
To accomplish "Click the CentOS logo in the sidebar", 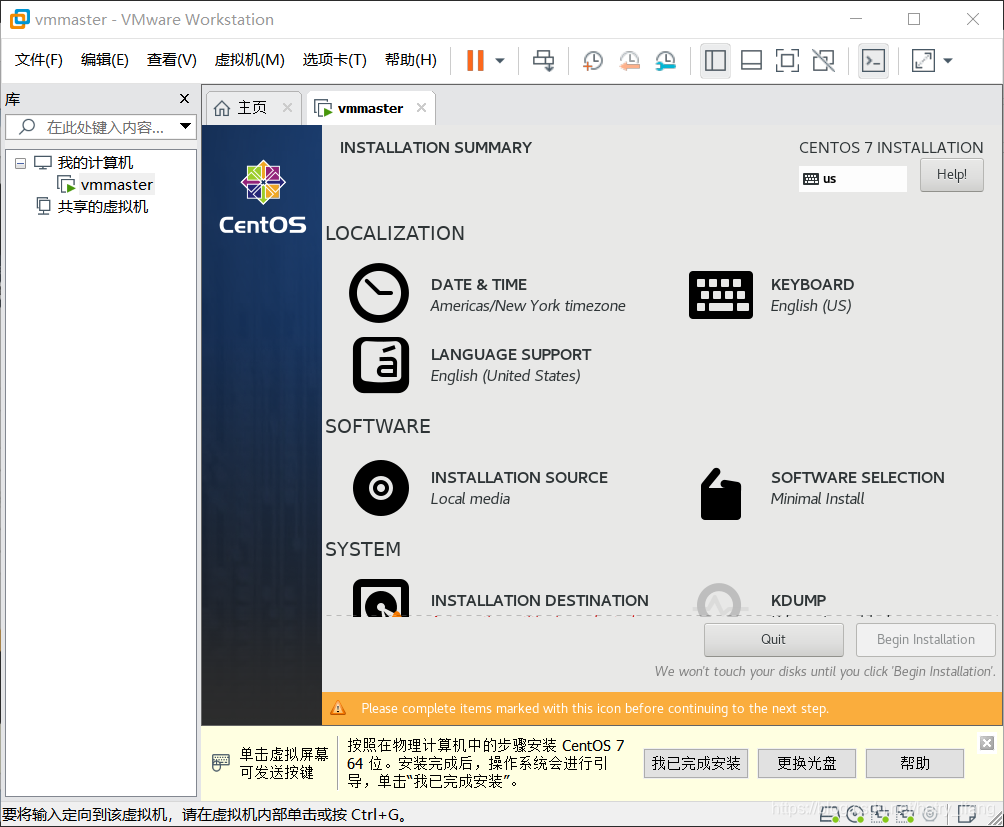I will (x=263, y=198).
